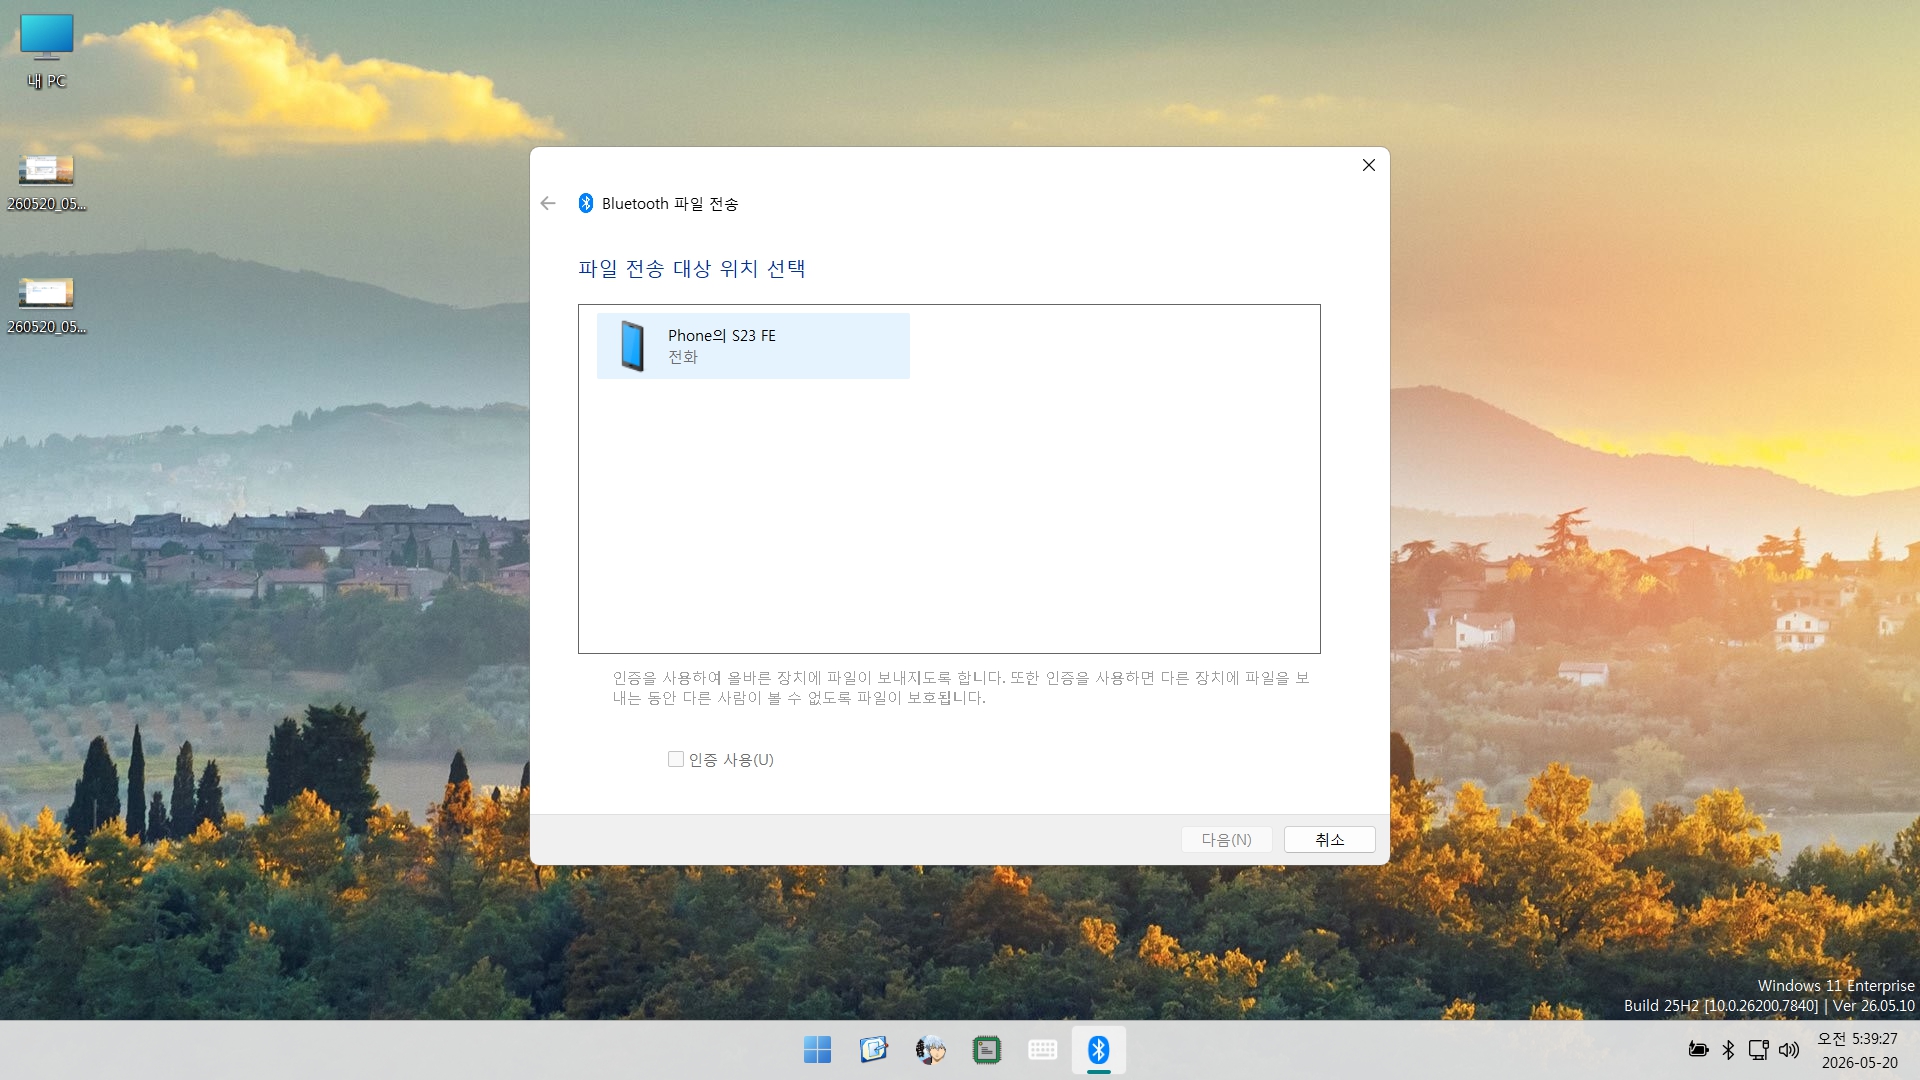Image resolution: width=1920 pixels, height=1080 pixels.
Task: Open the green chip taskbar app
Action: [986, 1050]
